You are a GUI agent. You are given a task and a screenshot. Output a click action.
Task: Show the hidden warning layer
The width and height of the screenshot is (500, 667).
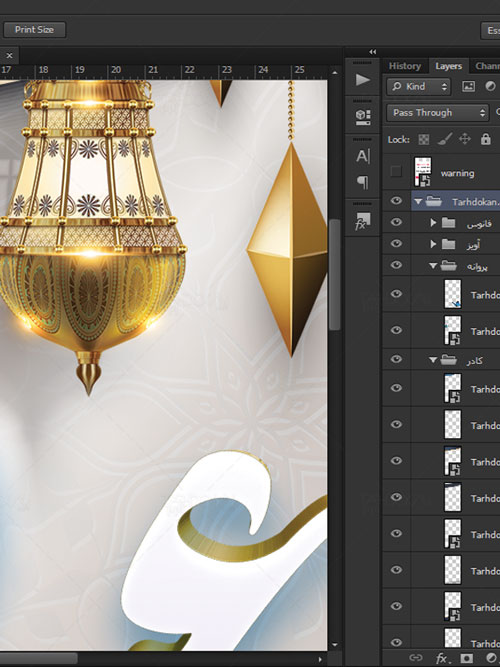pyautogui.click(x=396, y=171)
